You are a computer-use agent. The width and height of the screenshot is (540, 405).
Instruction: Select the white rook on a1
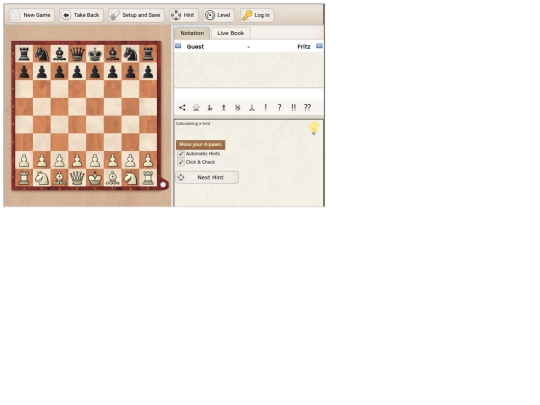[x=24, y=178]
